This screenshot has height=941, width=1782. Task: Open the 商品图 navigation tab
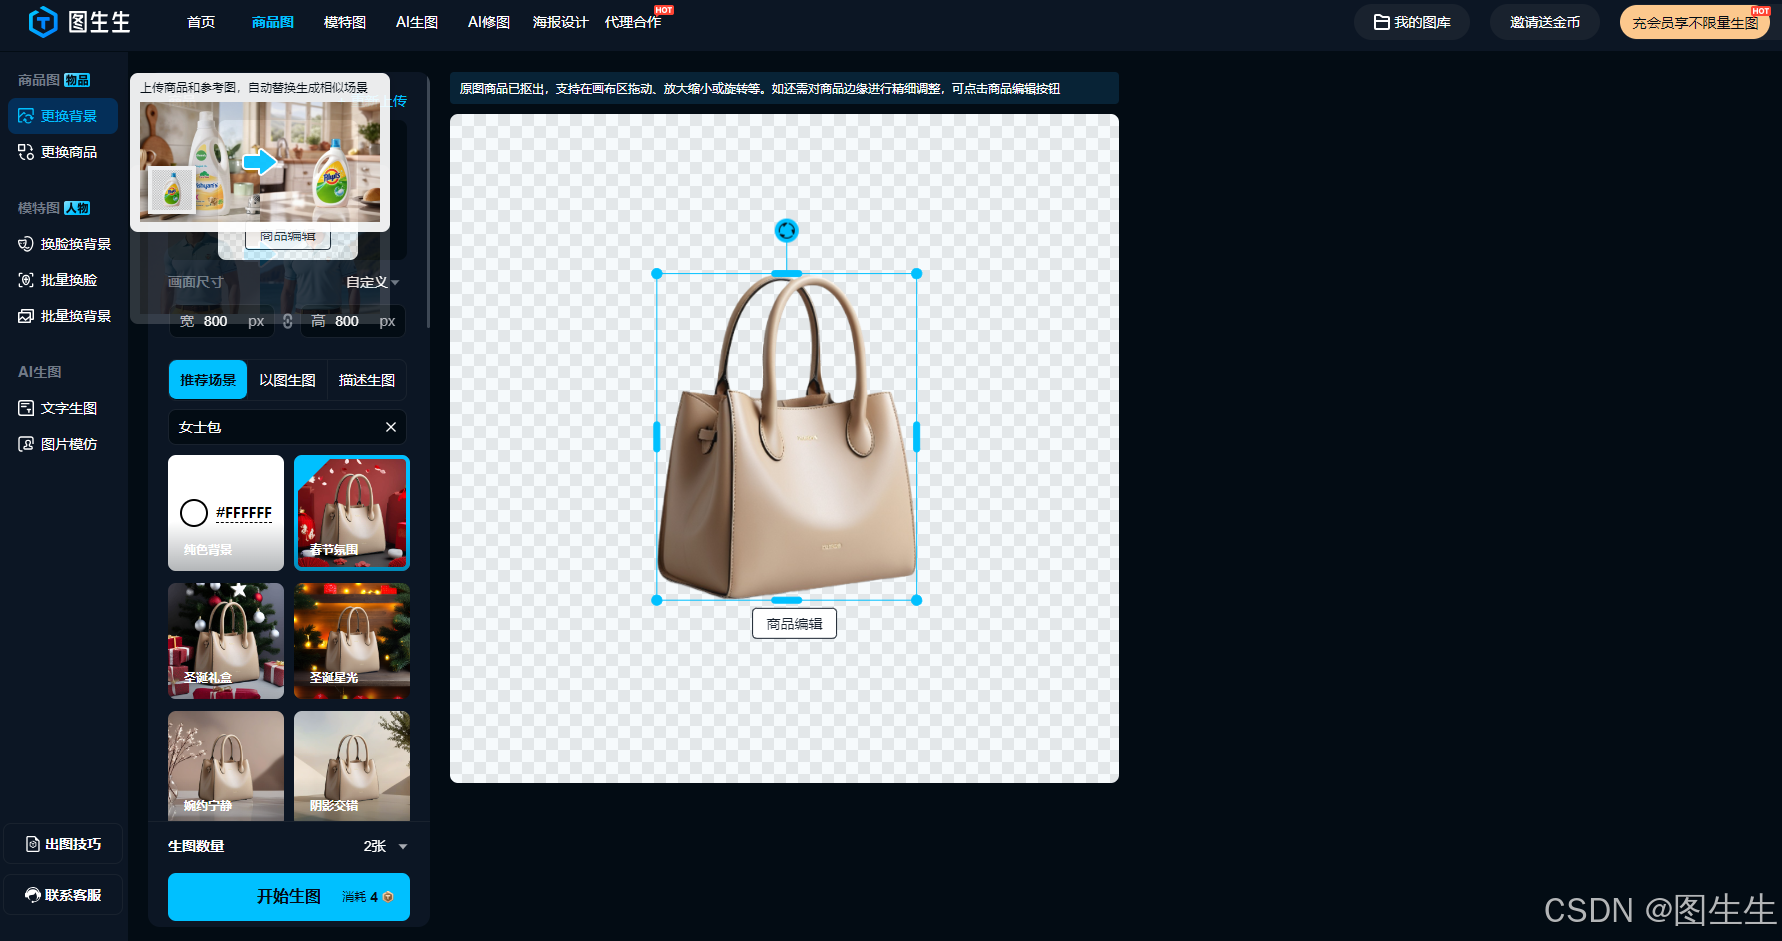pos(273,22)
